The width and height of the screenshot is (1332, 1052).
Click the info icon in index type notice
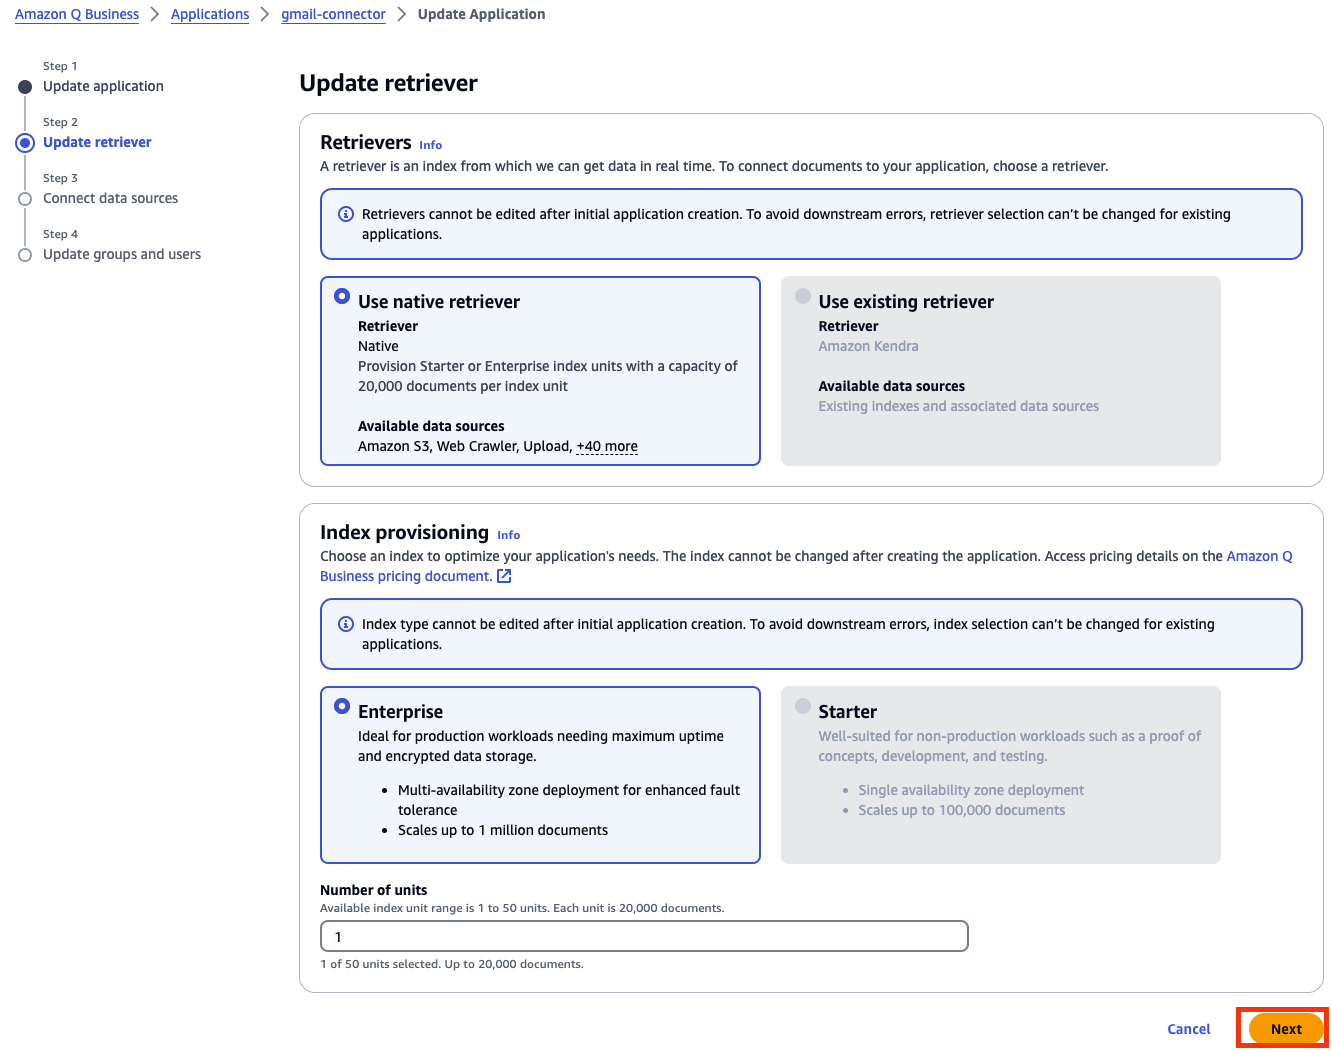346,624
